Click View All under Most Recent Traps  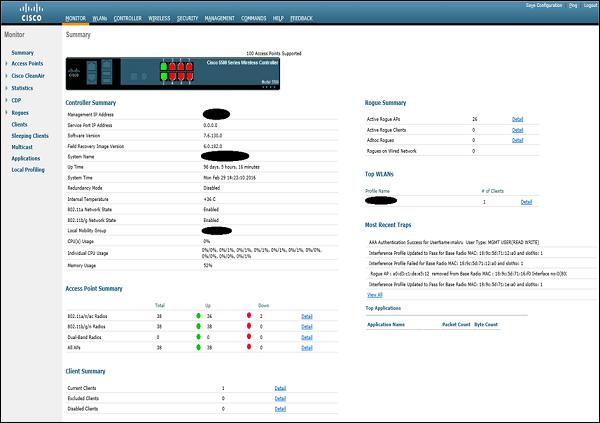point(375,295)
